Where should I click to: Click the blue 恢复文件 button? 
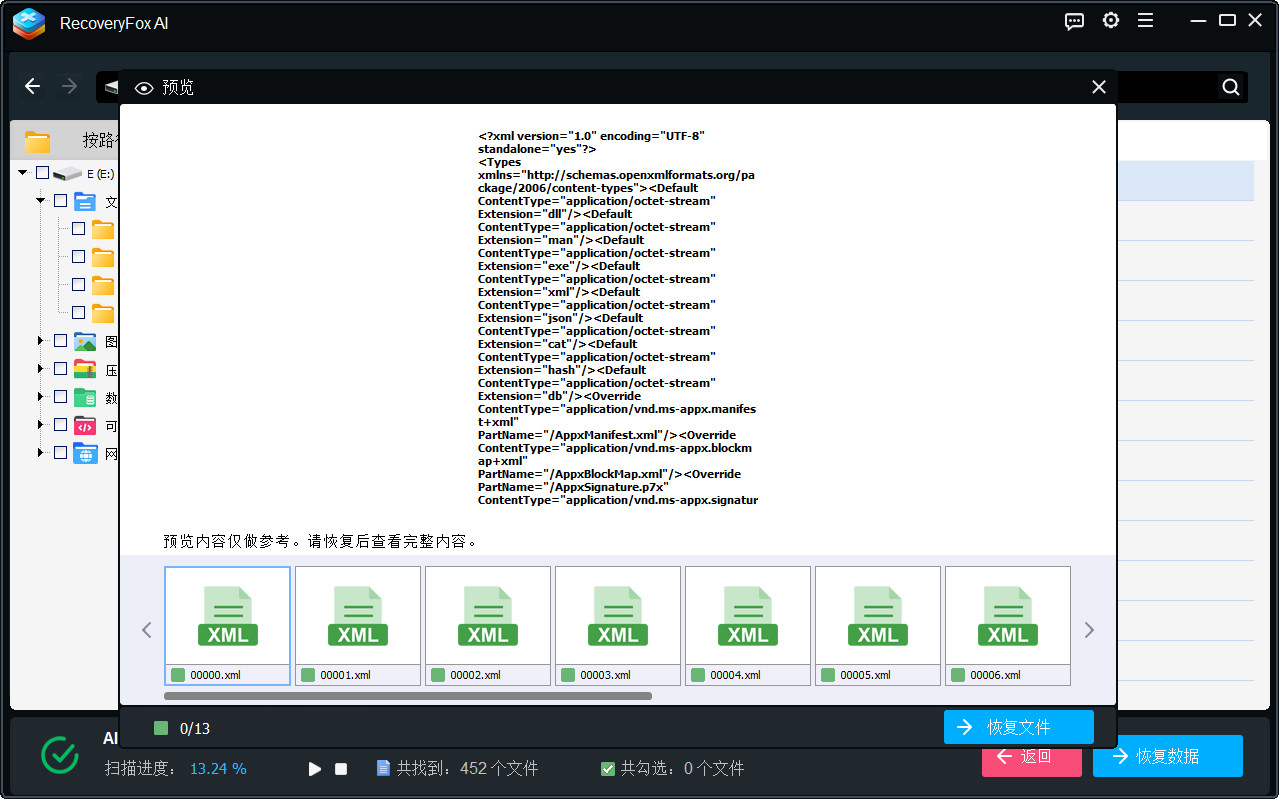[1018, 727]
